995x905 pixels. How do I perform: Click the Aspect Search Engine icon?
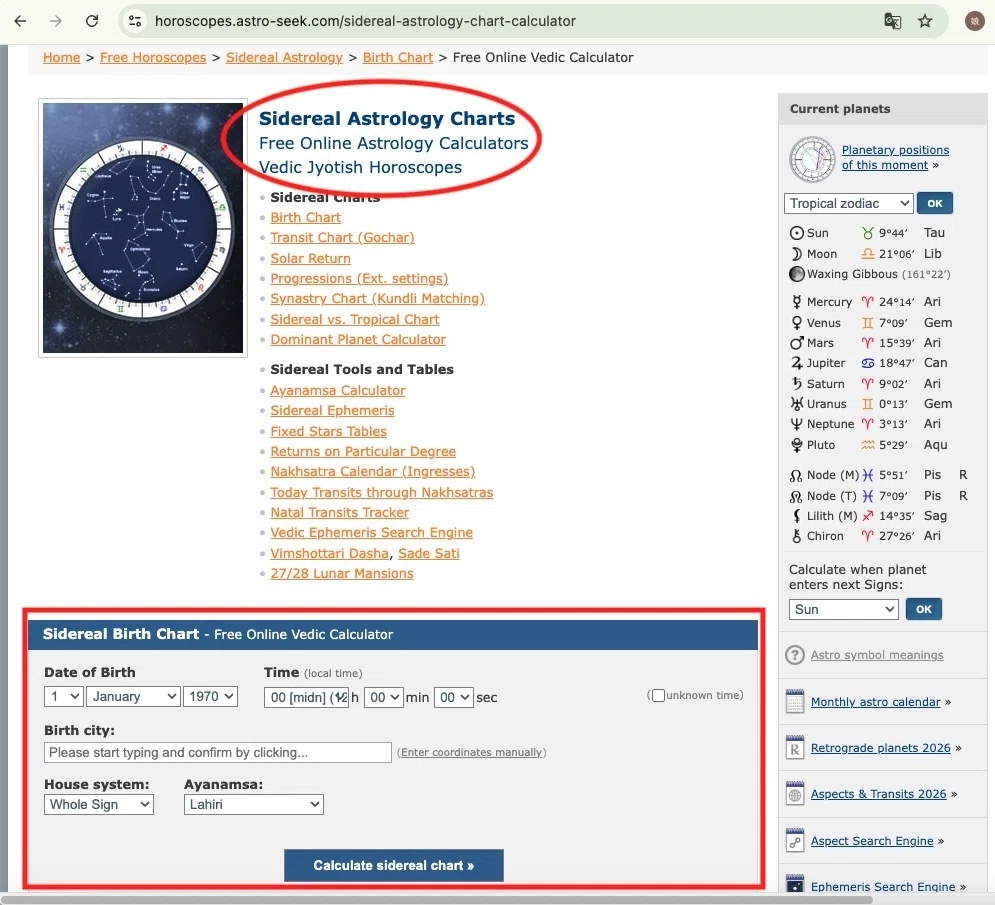click(x=795, y=840)
